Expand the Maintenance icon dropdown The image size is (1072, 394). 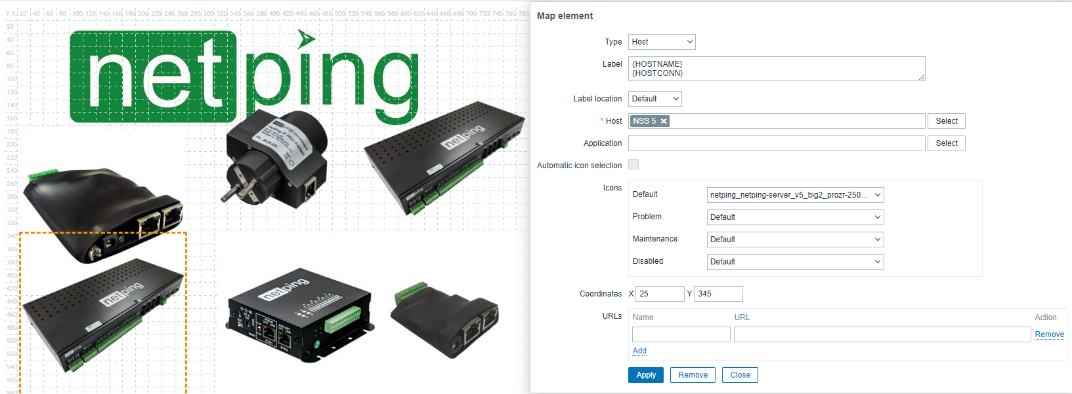click(x=795, y=239)
